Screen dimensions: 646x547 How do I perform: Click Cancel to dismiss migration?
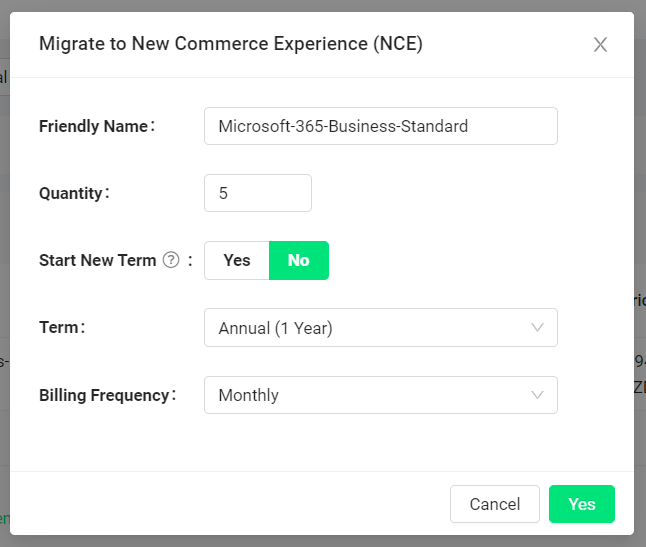[x=495, y=504]
